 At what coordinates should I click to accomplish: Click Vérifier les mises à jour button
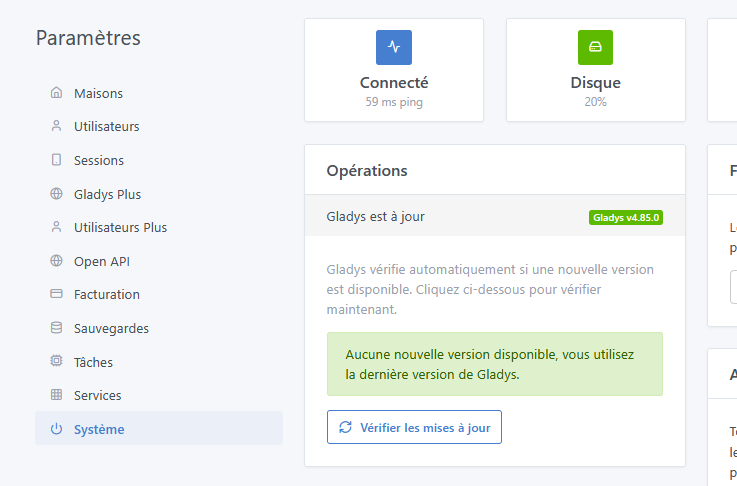414,427
